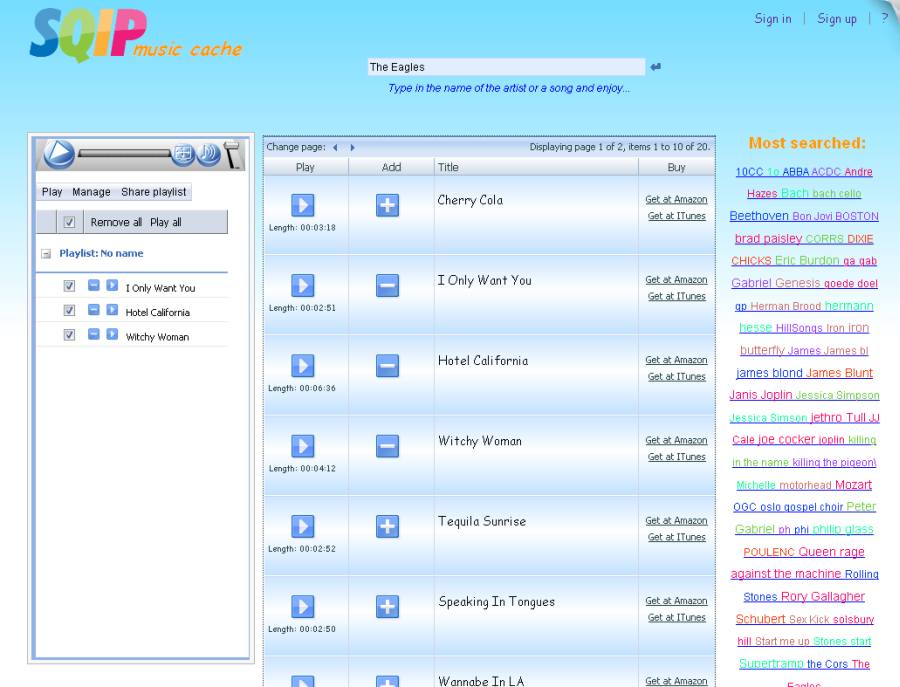The width and height of the screenshot is (900, 687).
Task: Add Cherry Cola to playlist
Action: (387, 205)
